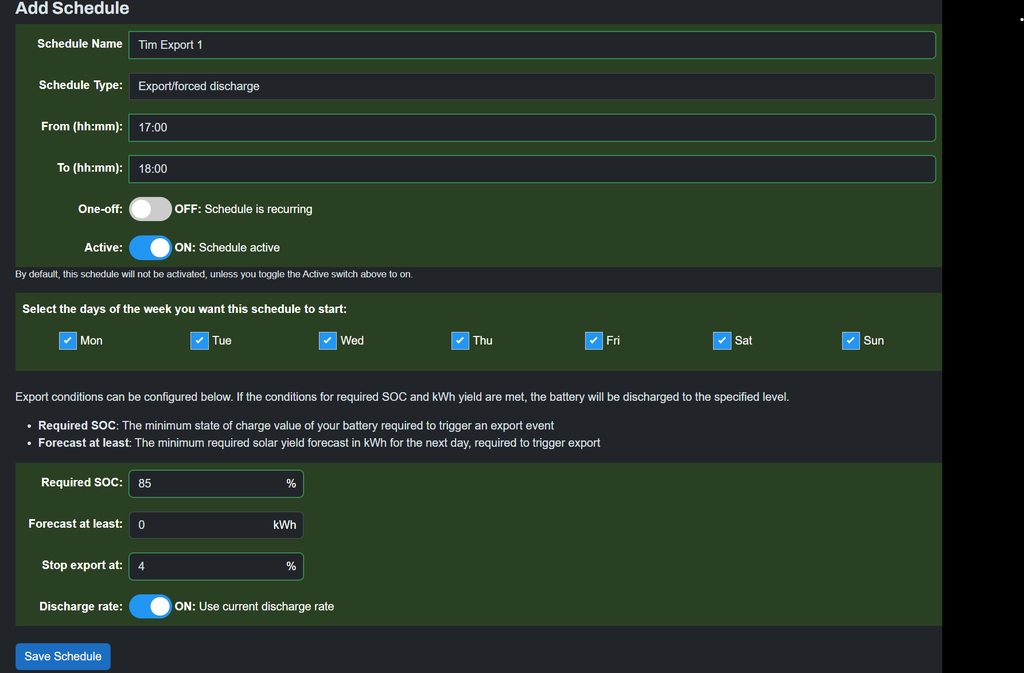
Task: Click the Required SOC percentage field
Action: 206,483
